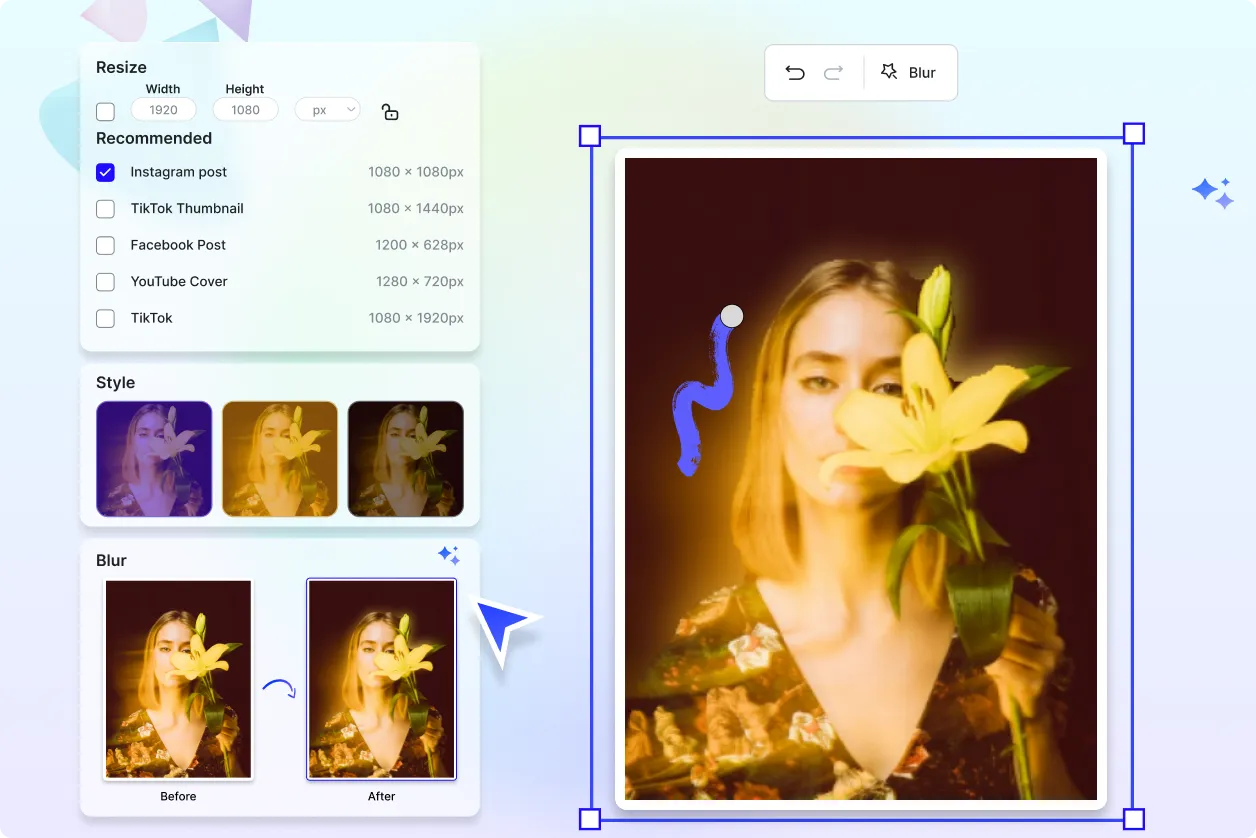Open the px unit dropdown
Image resolution: width=1256 pixels, height=838 pixels.
tap(327, 110)
